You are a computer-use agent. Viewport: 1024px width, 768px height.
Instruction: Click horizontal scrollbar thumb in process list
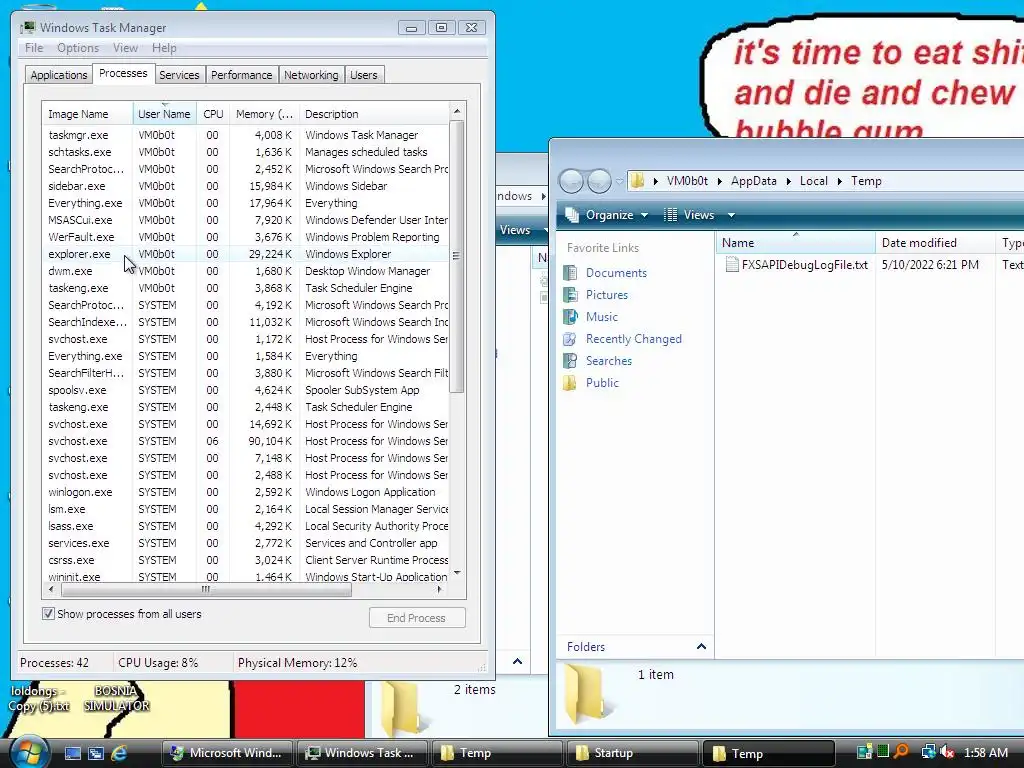coord(206,589)
